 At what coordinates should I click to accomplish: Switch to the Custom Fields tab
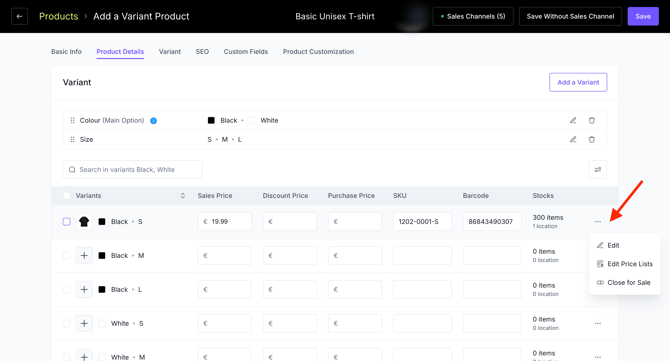pyautogui.click(x=246, y=52)
